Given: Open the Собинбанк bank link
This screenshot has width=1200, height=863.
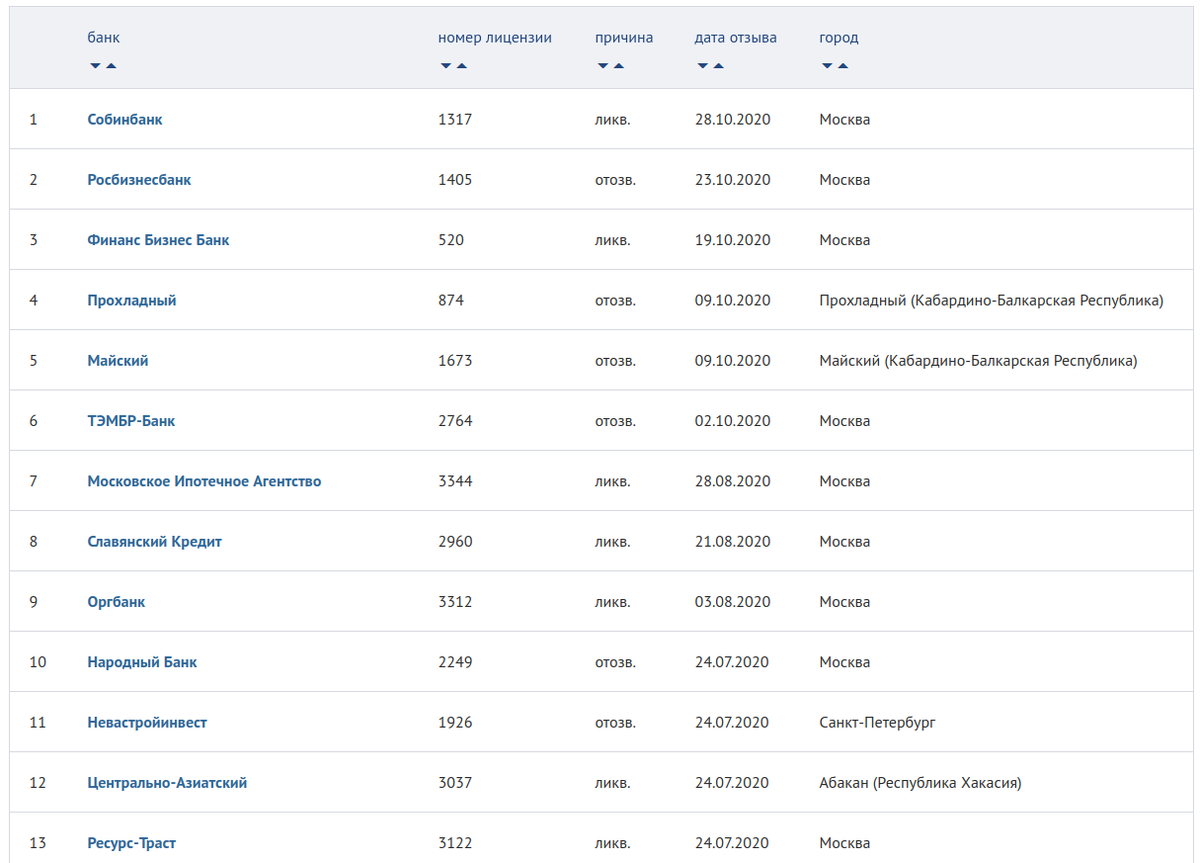Looking at the screenshot, I should 125,119.
